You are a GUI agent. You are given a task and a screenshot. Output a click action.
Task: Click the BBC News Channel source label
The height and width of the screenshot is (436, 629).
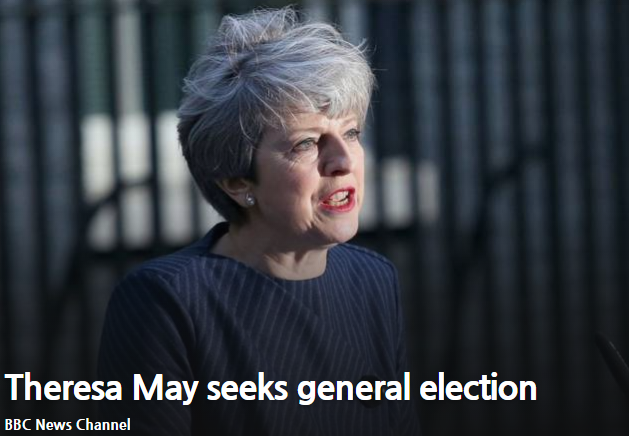point(67,424)
